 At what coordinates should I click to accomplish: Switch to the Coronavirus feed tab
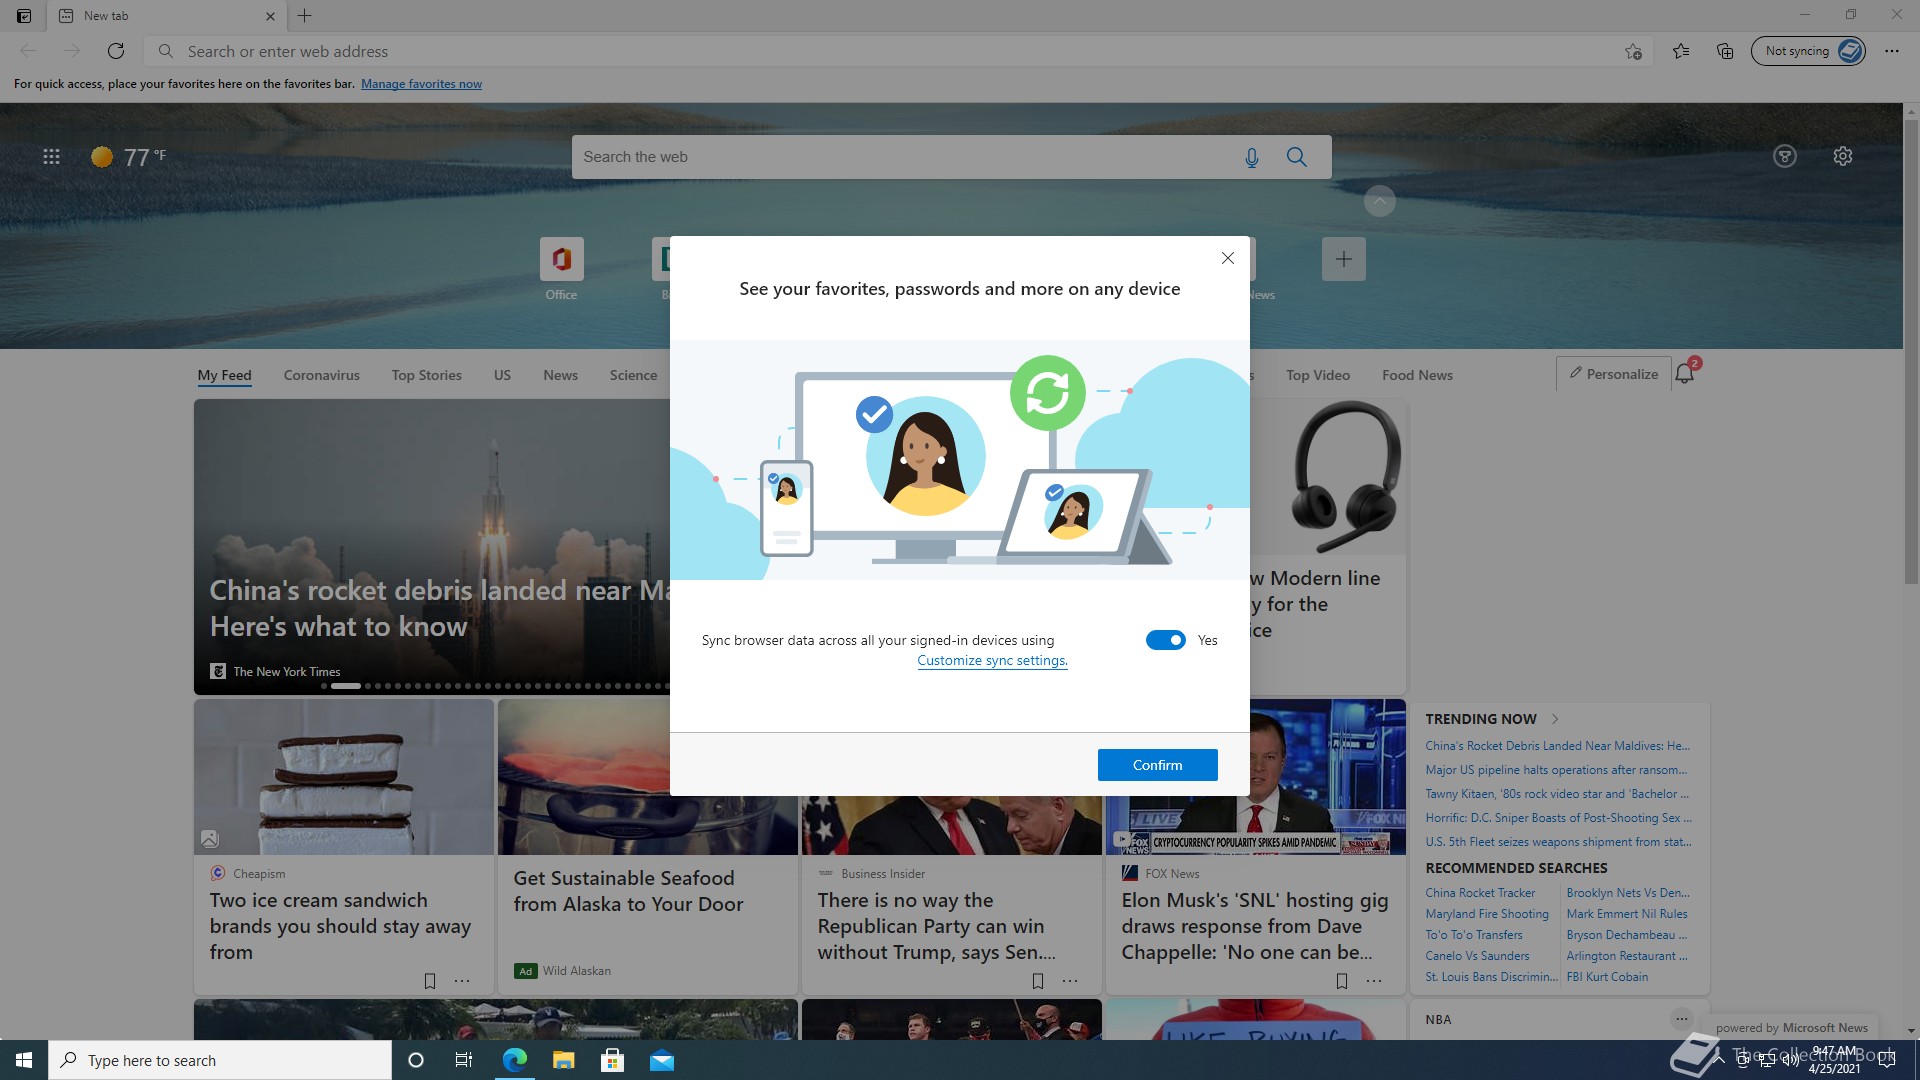321,375
